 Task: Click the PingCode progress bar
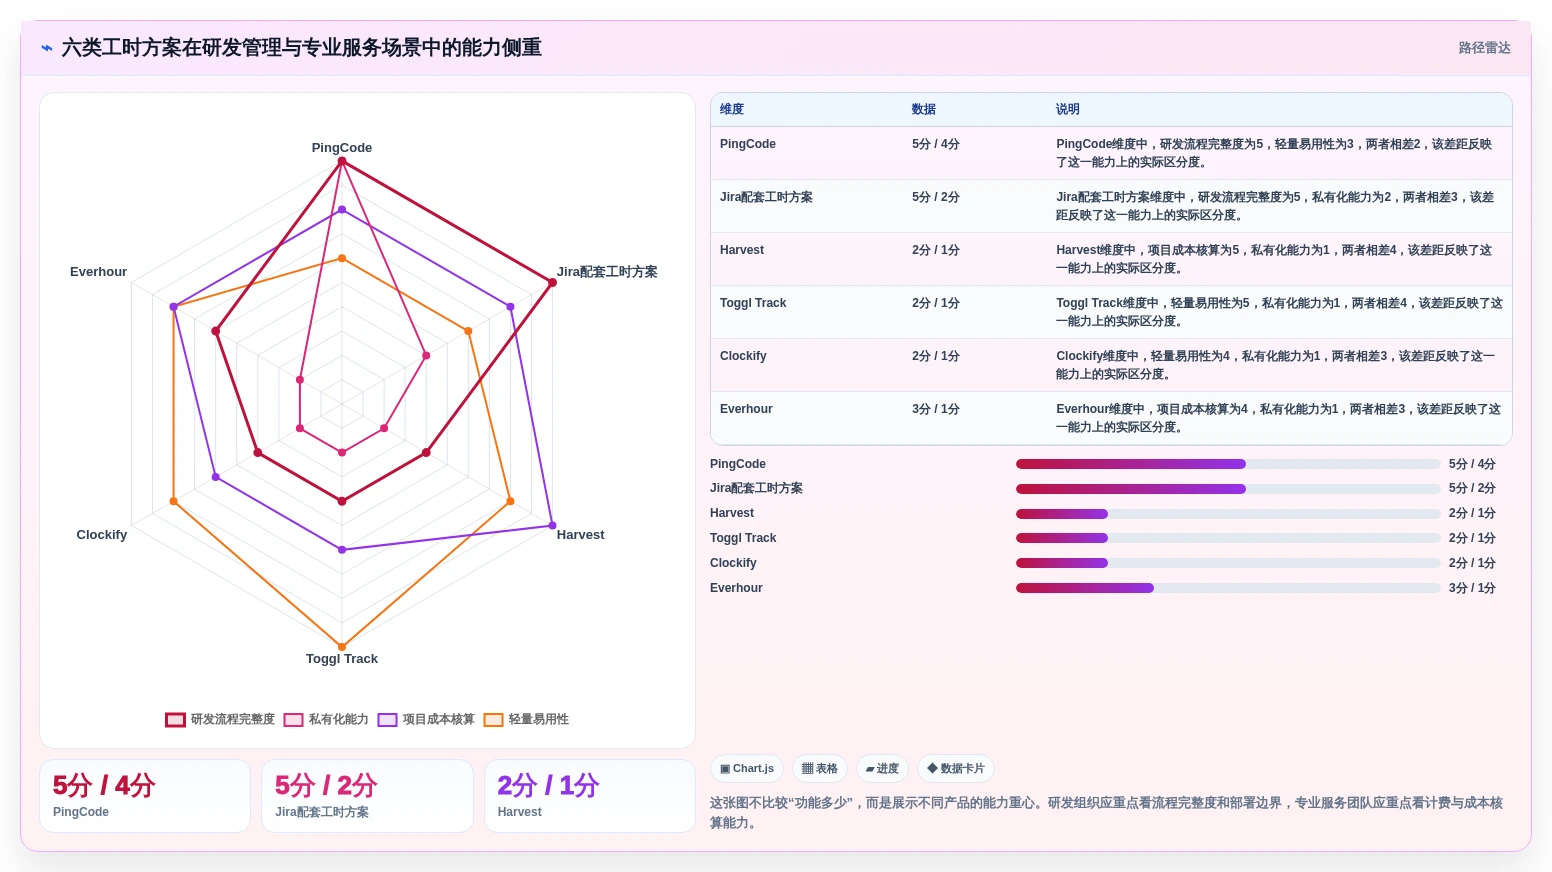[1228, 464]
